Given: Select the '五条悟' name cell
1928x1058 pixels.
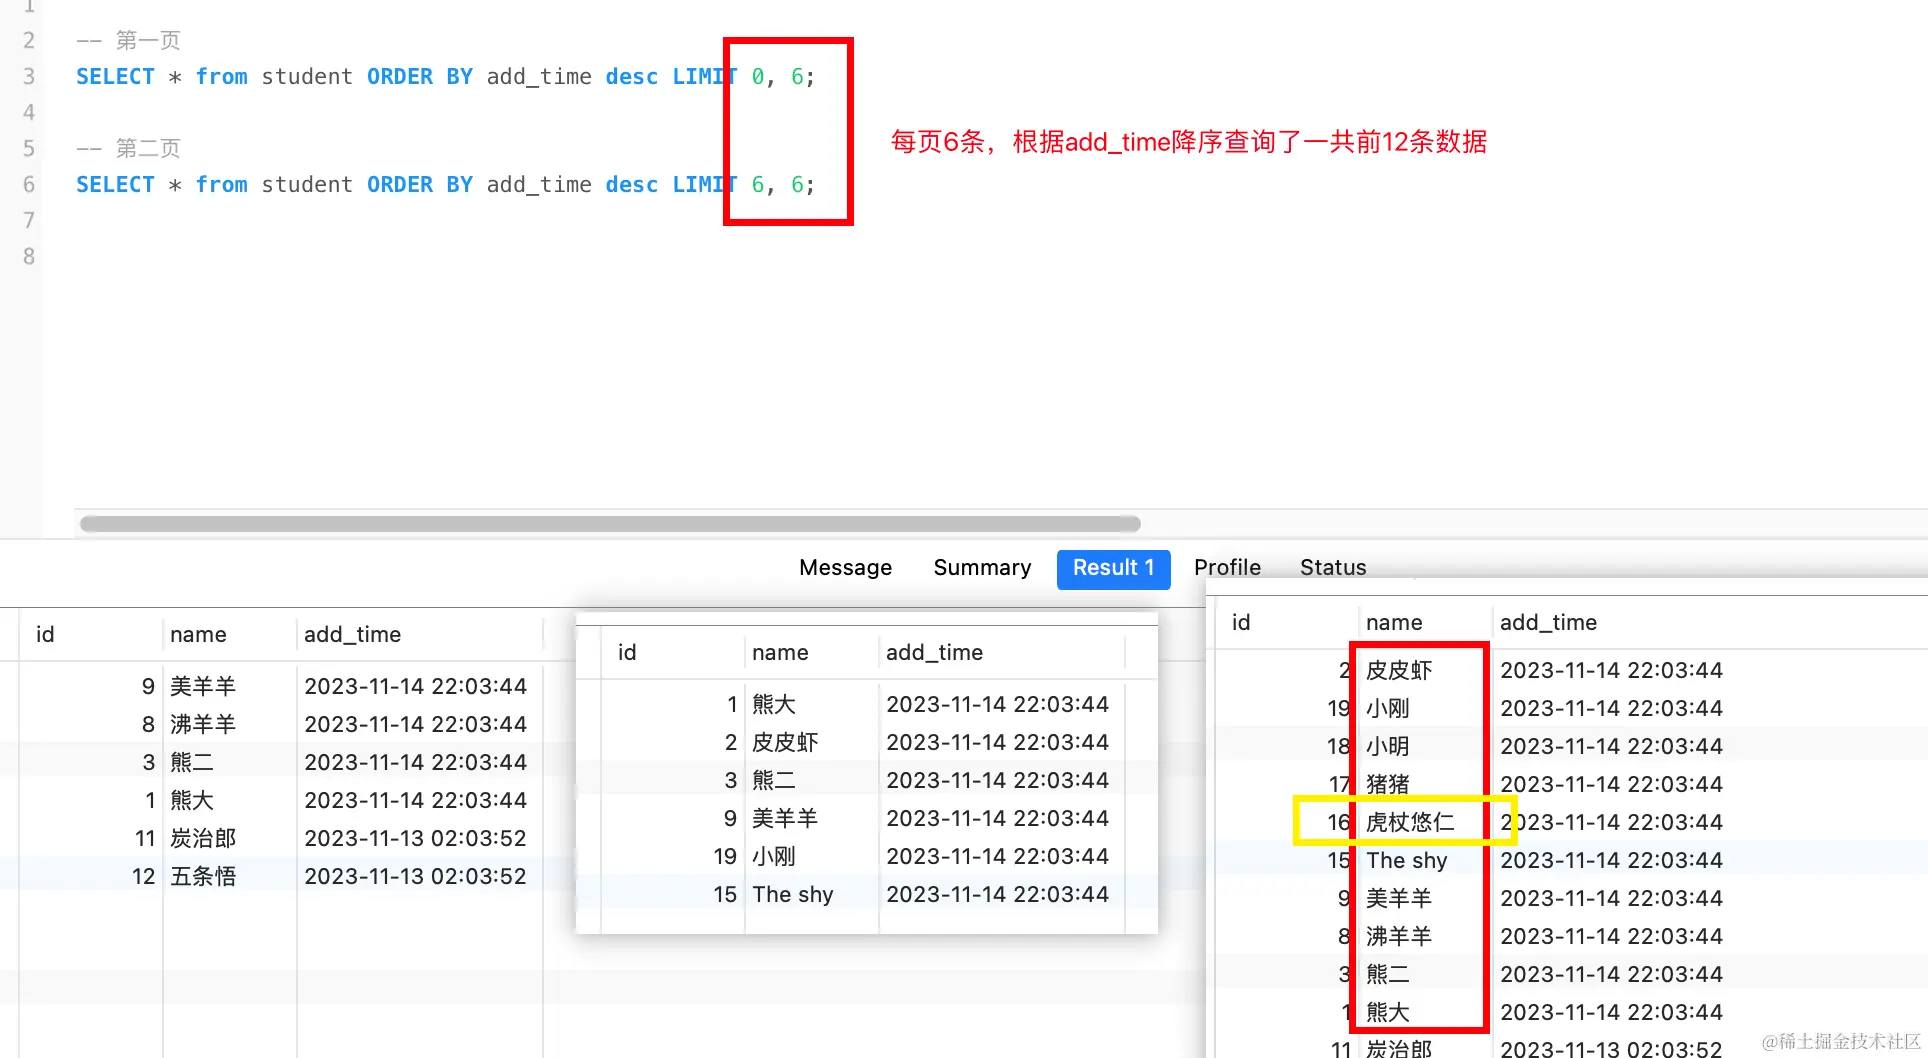Looking at the screenshot, I should point(203,877).
